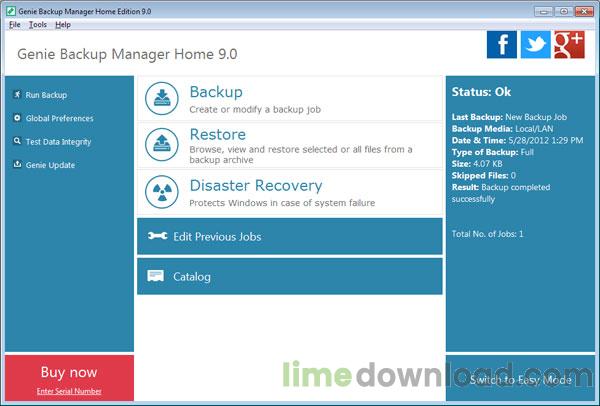Open Global Preferences from the sidebar
Image resolution: width=600 pixels, height=406 pixels.
[x=59, y=118]
